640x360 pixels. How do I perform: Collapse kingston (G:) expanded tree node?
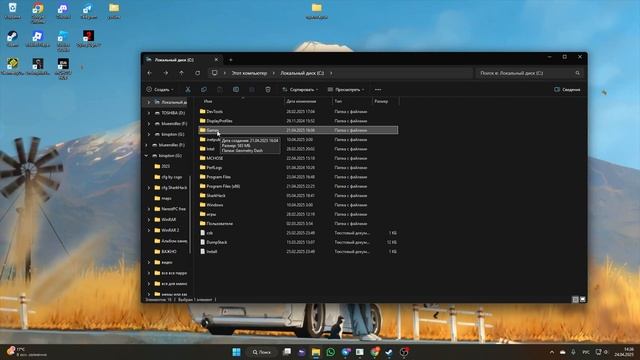[x=146, y=156]
